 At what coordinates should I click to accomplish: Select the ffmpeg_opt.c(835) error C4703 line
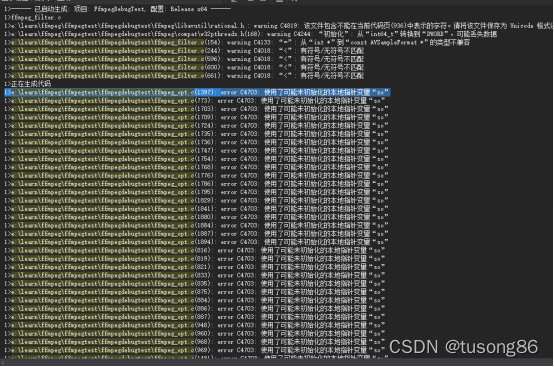[195, 284]
